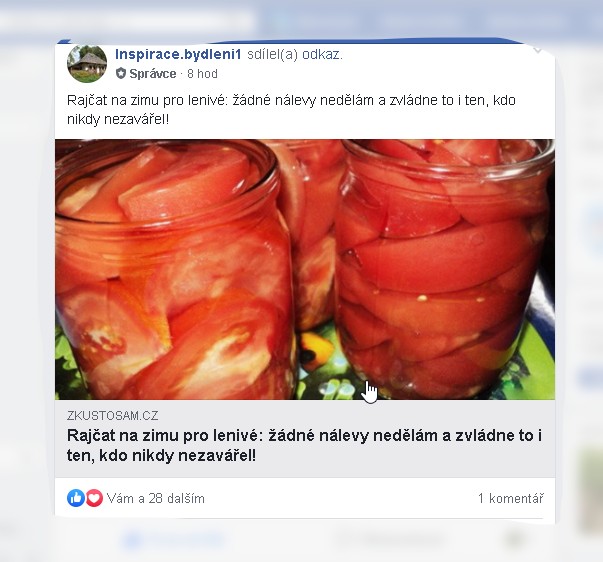Click the blurred blue Like button below post
Screen dimensions: 603x562
coord(173,540)
